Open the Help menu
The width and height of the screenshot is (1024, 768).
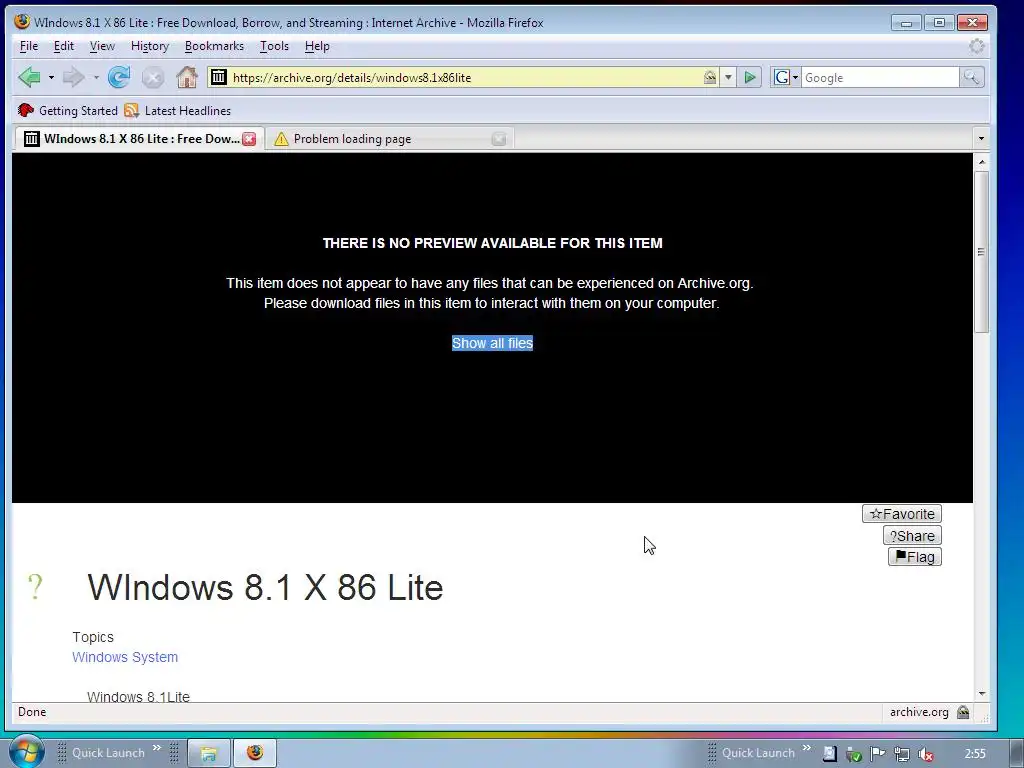[x=317, y=46]
